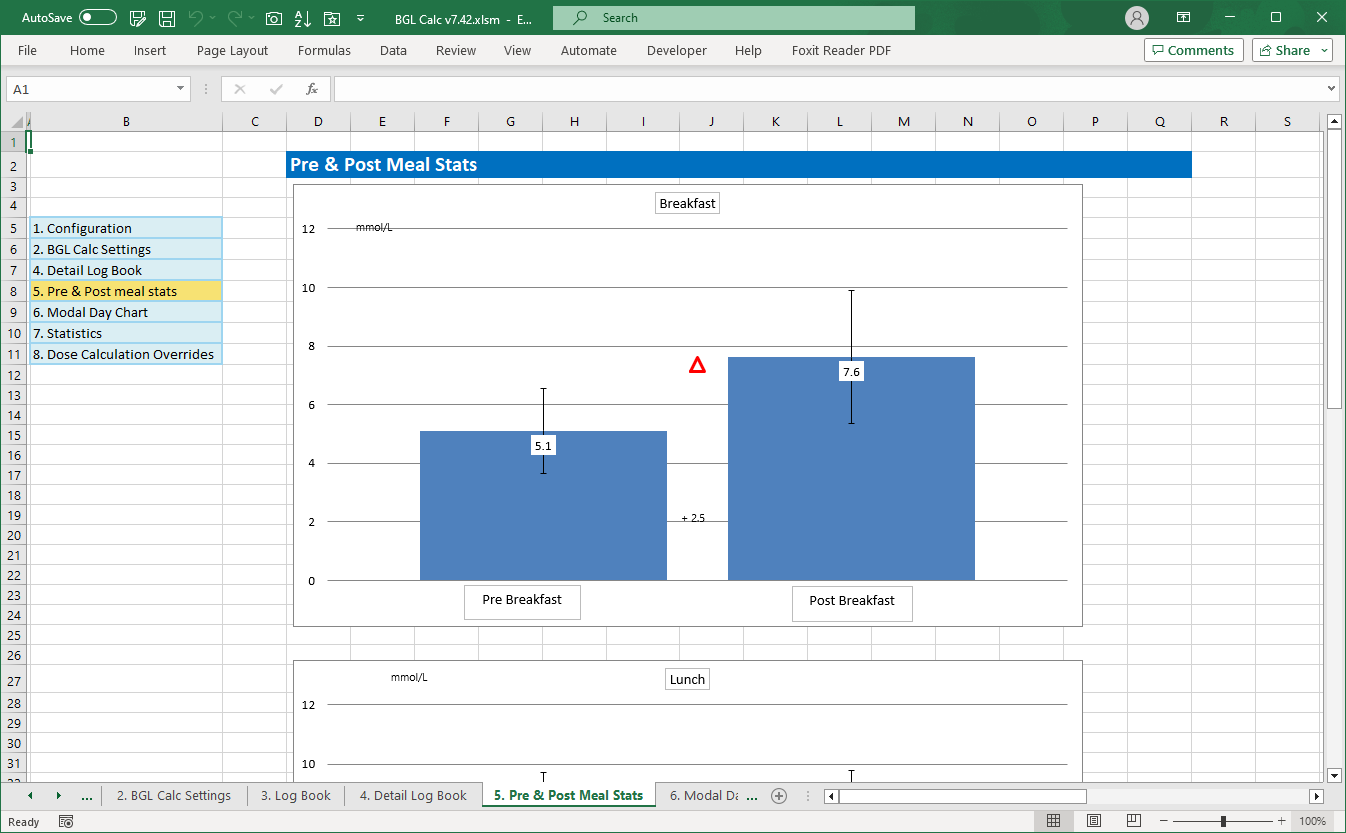Image resolution: width=1346 pixels, height=833 pixels.
Task: Open the Review ribbon tab
Action: pyautogui.click(x=456, y=50)
